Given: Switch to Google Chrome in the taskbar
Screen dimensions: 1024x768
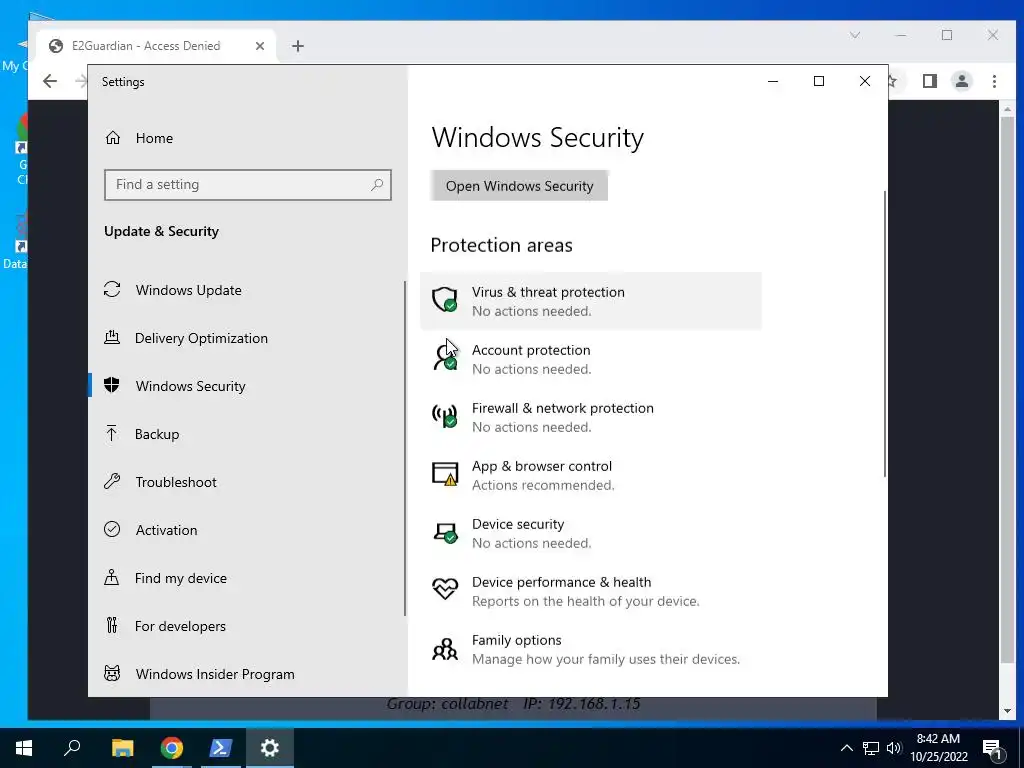Looking at the screenshot, I should 172,748.
